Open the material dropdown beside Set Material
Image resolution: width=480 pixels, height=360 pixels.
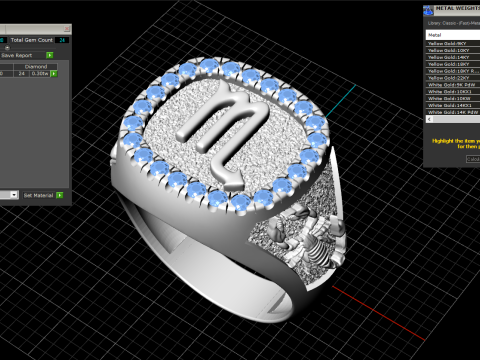[x=14, y=195]
